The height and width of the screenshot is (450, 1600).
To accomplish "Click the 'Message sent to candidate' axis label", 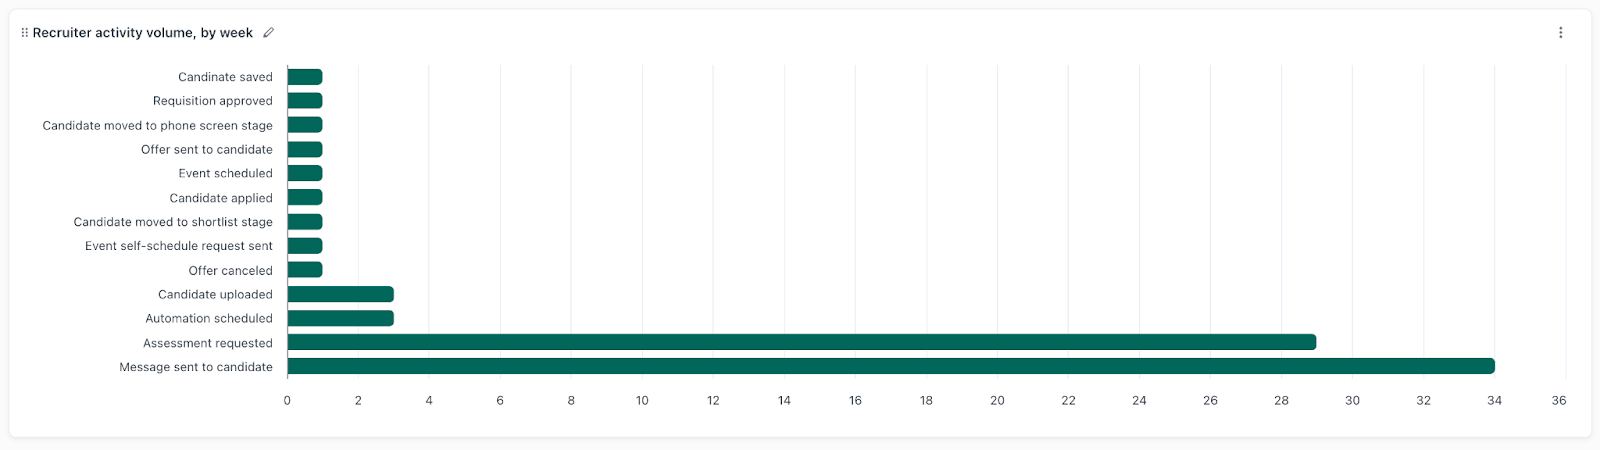I will [196, 367].
